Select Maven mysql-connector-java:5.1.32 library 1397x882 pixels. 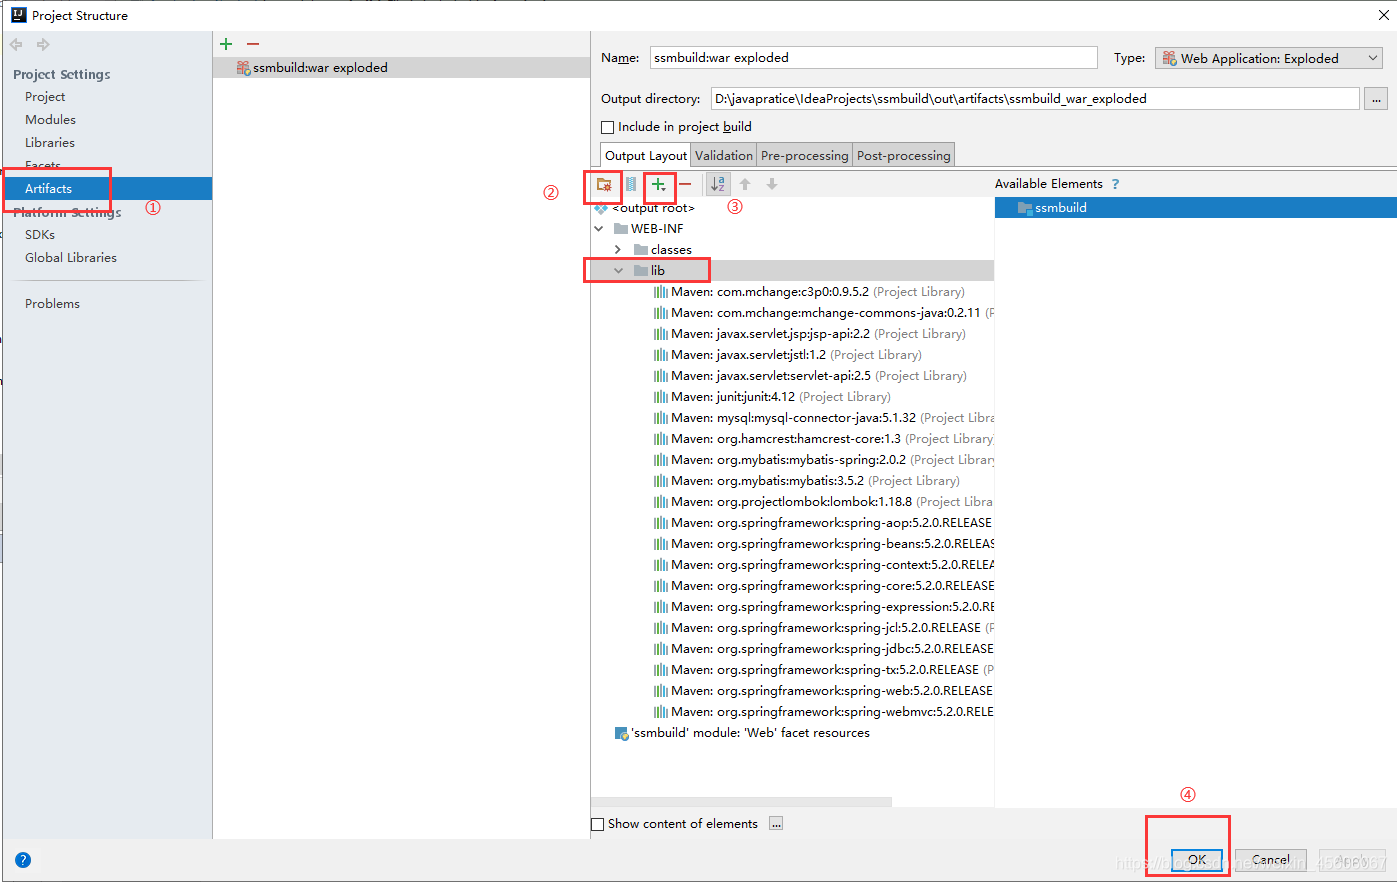[823, 418]
